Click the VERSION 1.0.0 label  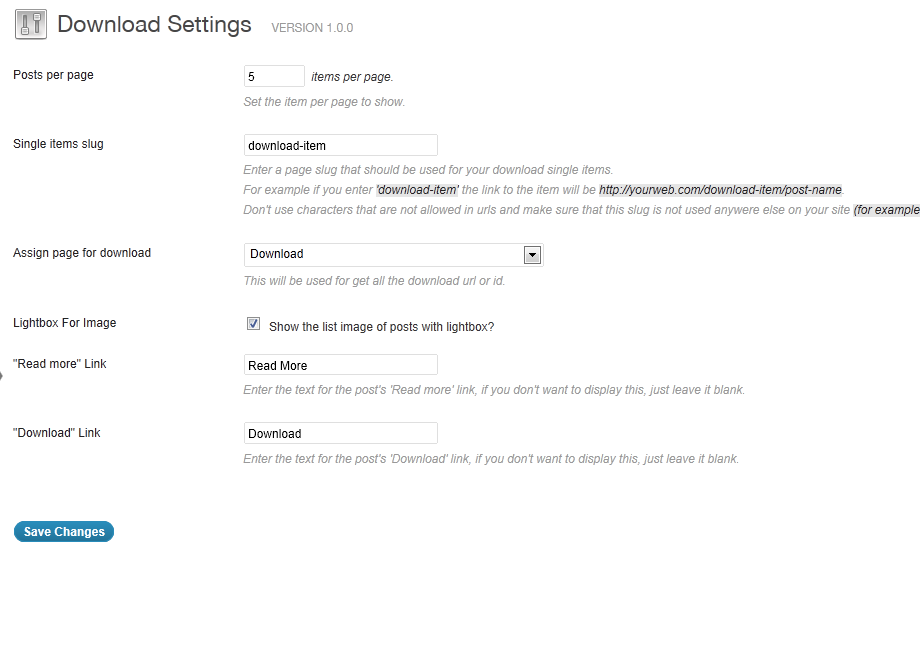312,28
